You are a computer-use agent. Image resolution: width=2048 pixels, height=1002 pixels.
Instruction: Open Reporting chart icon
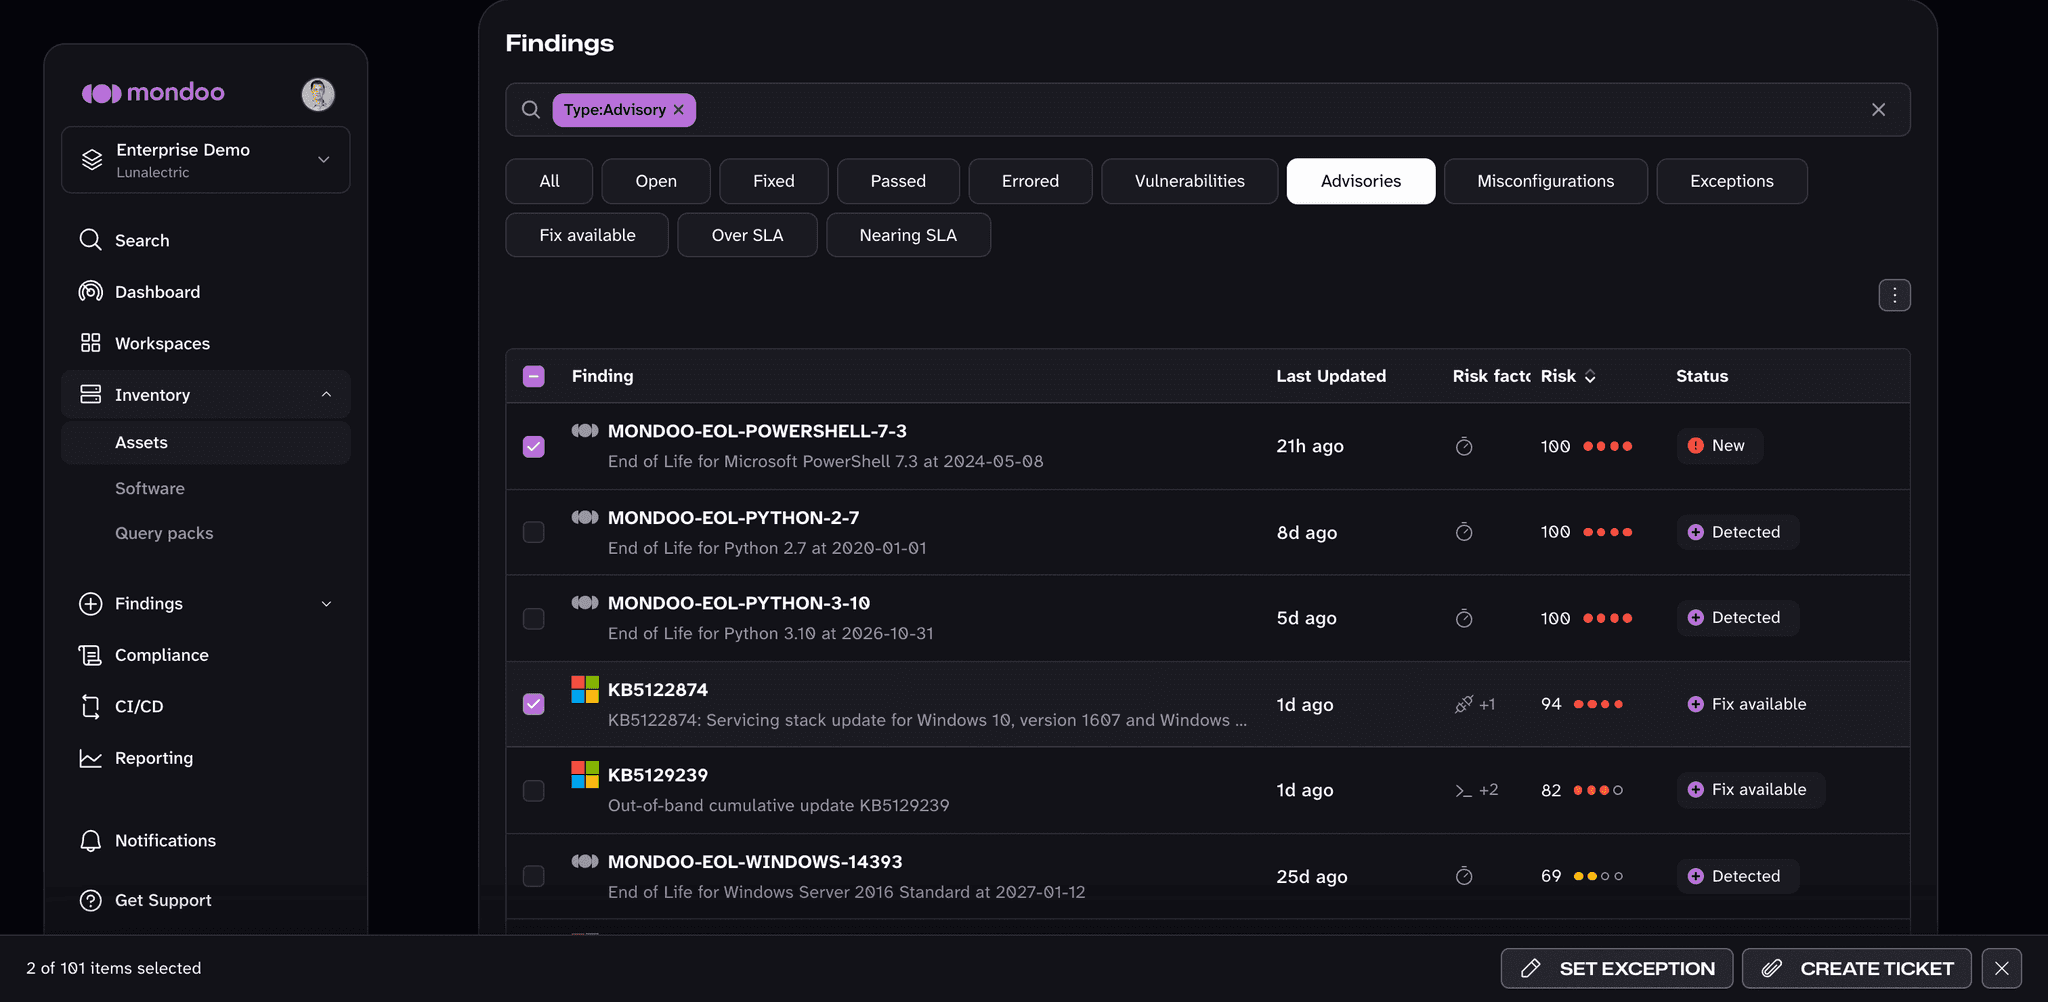pyautogui.click(x=90, y=758)
